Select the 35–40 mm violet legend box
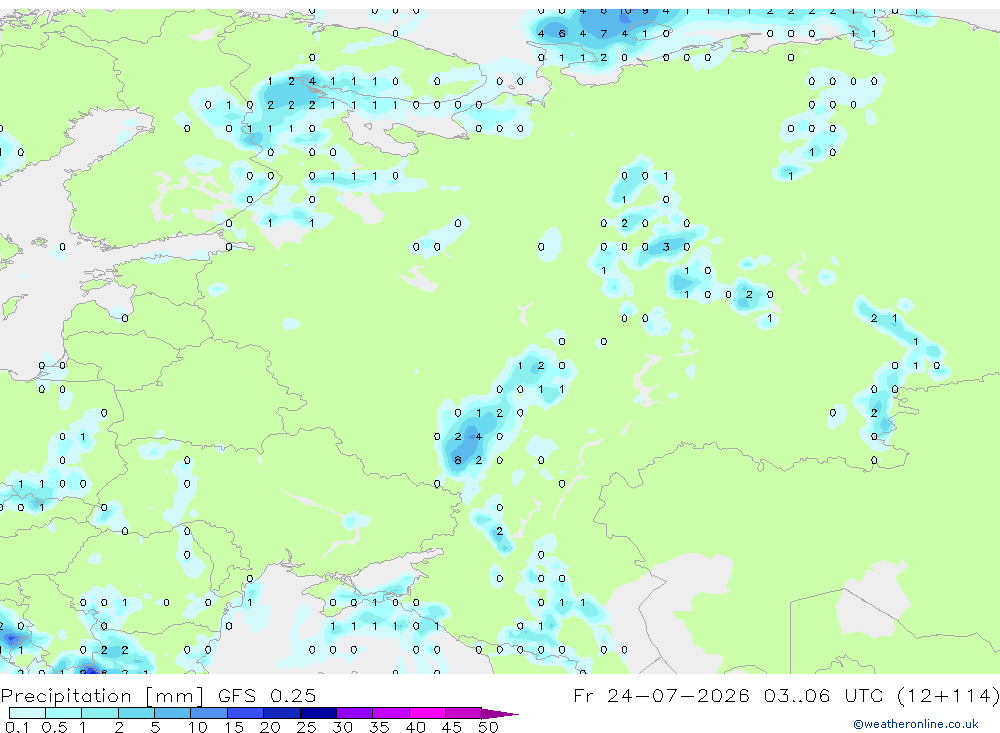 click(x=391, y=713)
